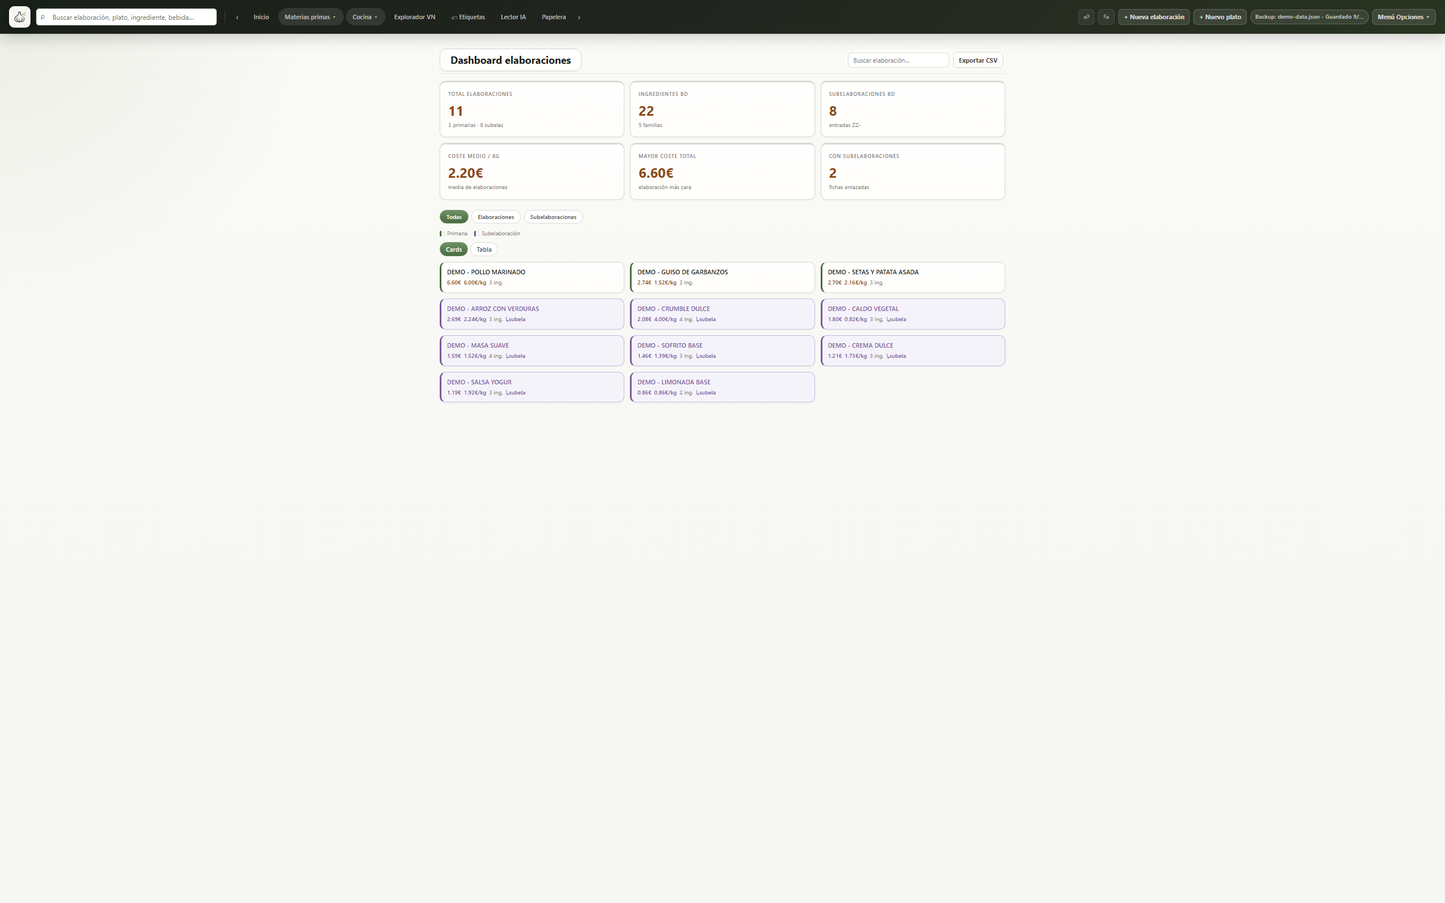Open DEMO - SETAS Y PATATA ASADA card
The height and width of the screenshot is (903, 1445).
point(913,277)
